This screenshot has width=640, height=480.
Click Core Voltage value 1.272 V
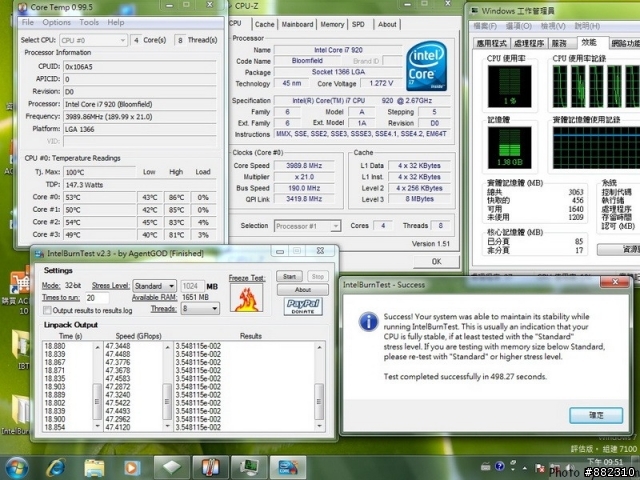(x=381, y=83)
